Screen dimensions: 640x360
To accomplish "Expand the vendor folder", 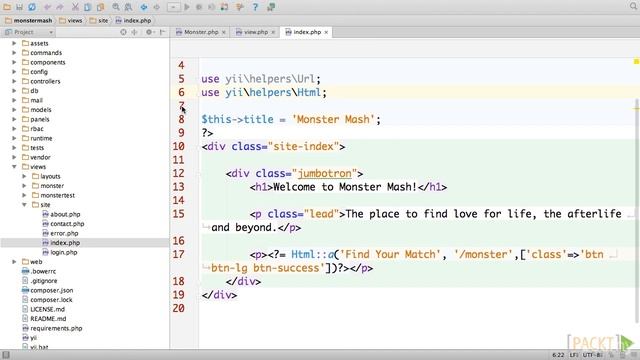I will [x=14, y=157].
